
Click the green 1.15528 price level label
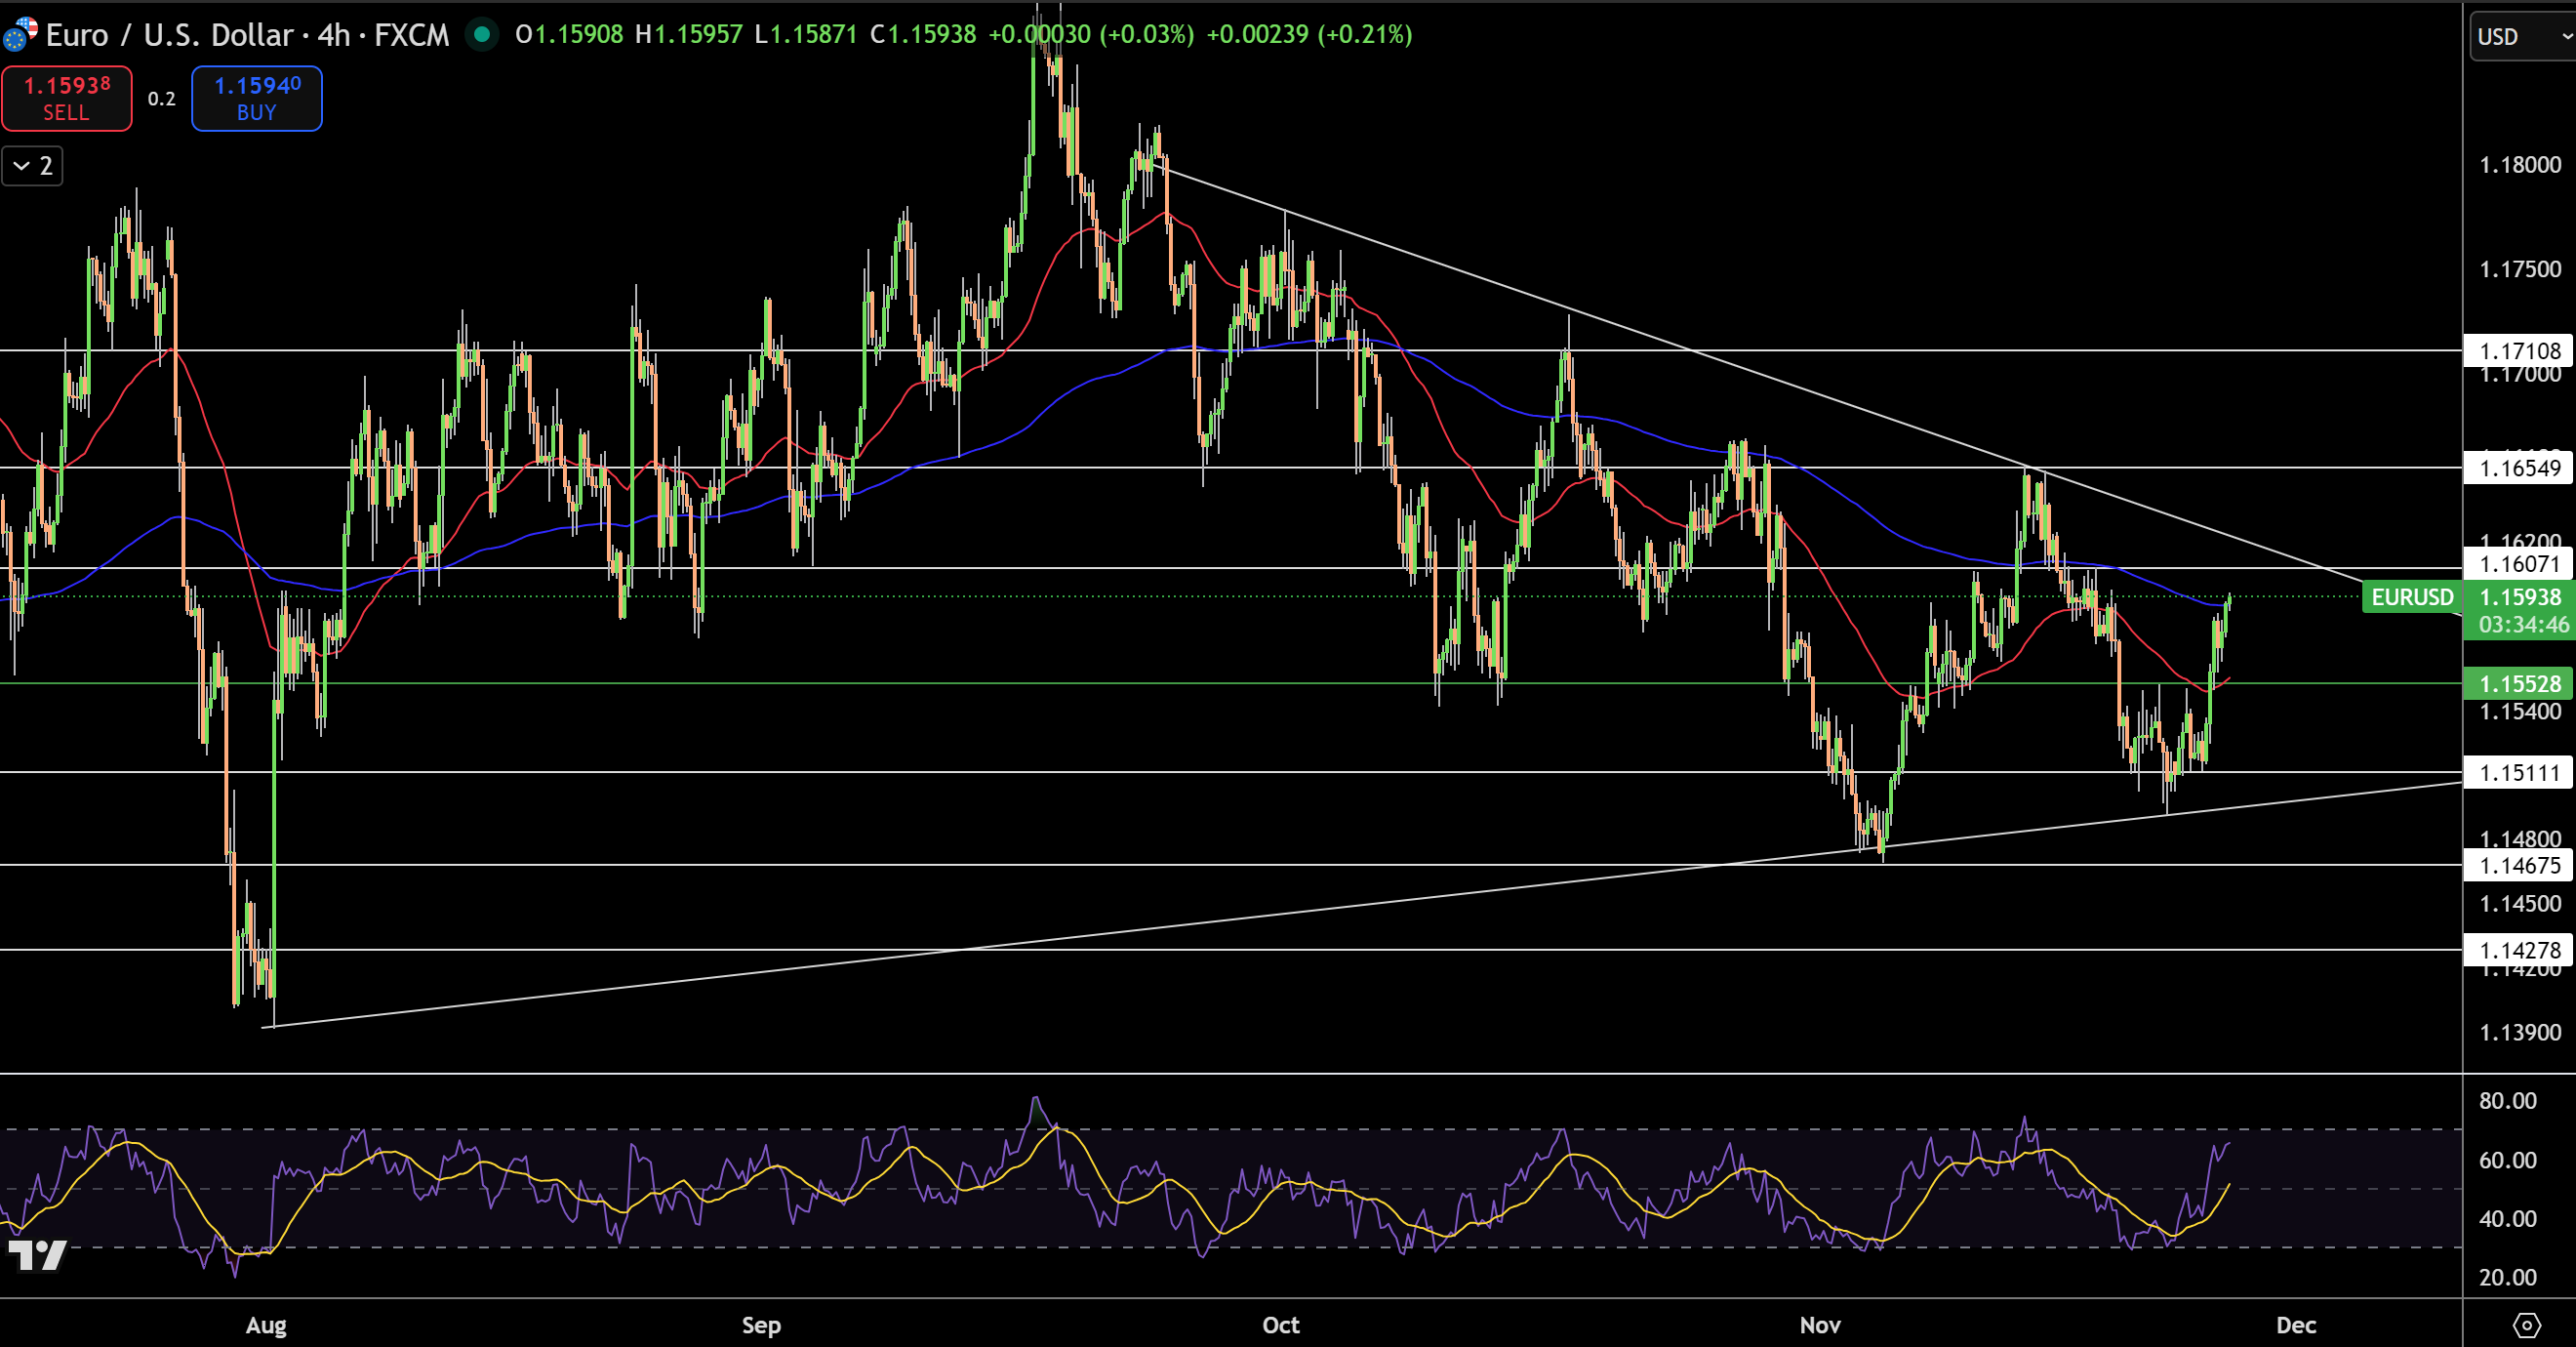[x=2519, y=683]
